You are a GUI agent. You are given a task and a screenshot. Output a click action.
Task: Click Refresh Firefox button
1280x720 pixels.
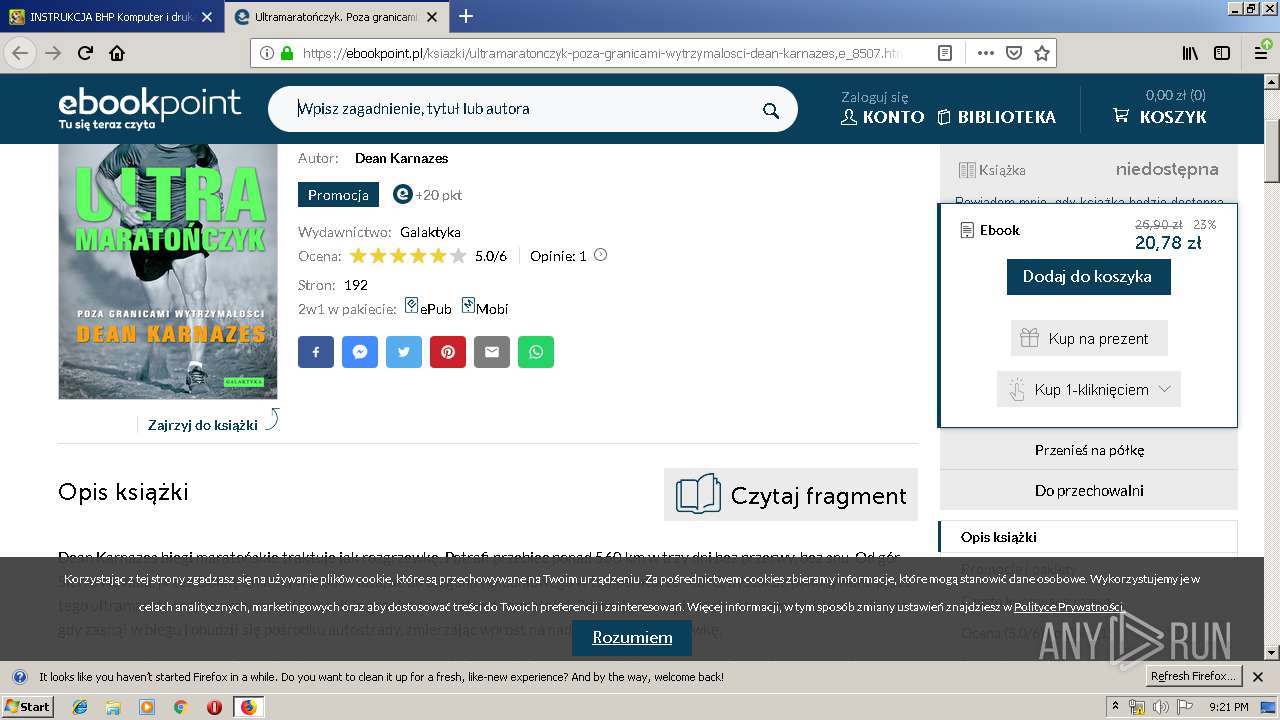tap(1193, 676)
